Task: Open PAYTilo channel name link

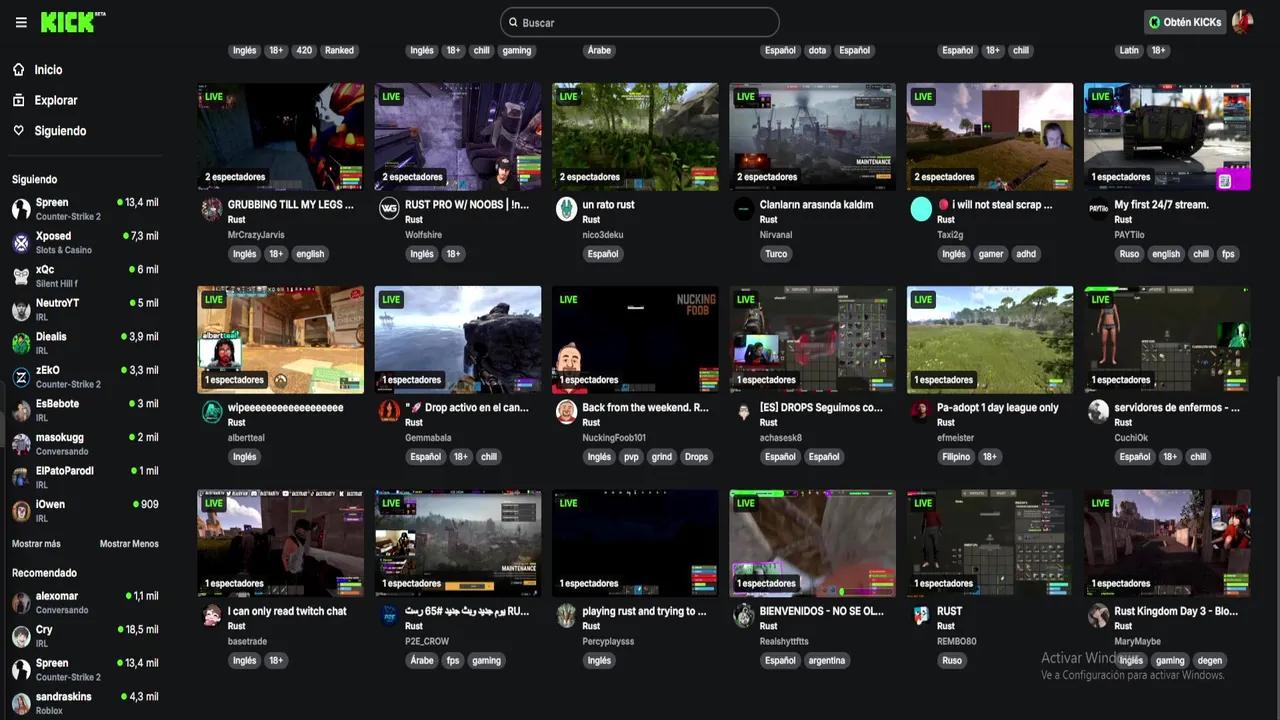Action: pyautogui.click(x=1130, y=235)
